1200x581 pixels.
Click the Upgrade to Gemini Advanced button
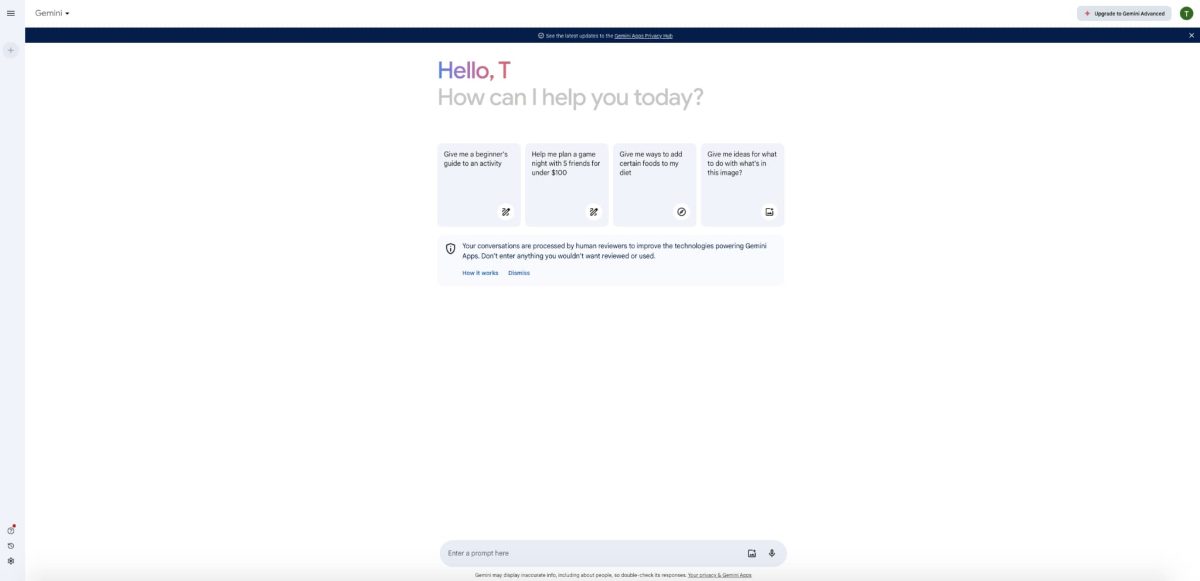(x=1124, y=11)
